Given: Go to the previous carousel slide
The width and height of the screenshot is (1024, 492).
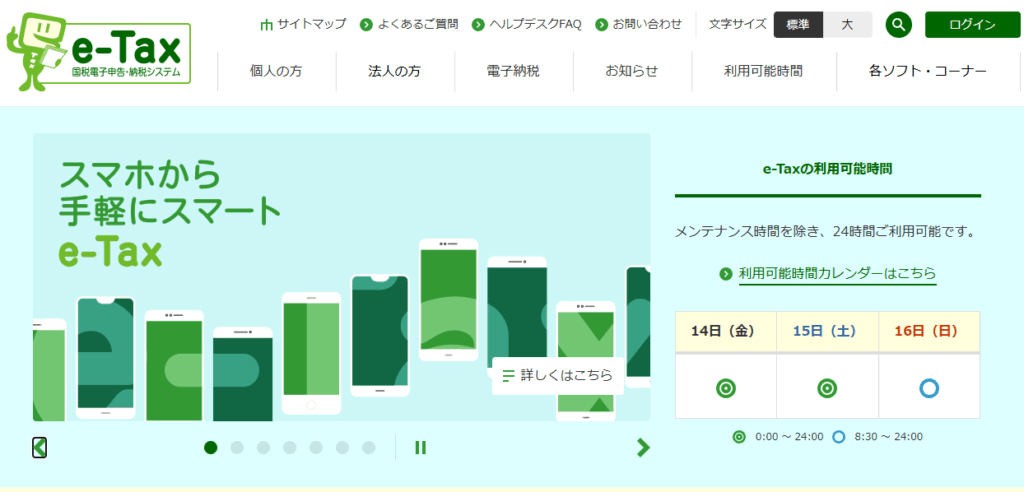Looking at the screenshot, I should tap(40, 448).
